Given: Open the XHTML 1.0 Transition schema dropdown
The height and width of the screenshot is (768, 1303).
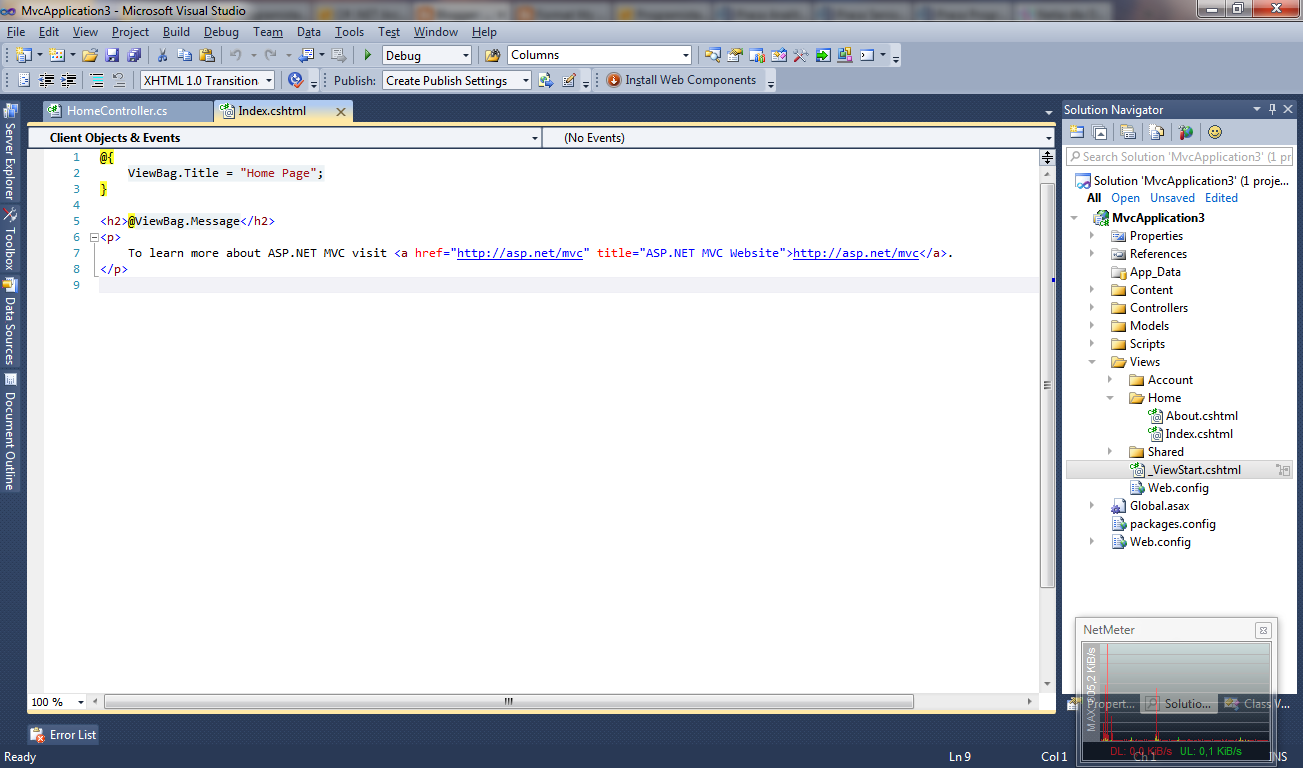Looking at the screenshot, I should point(268,80).
